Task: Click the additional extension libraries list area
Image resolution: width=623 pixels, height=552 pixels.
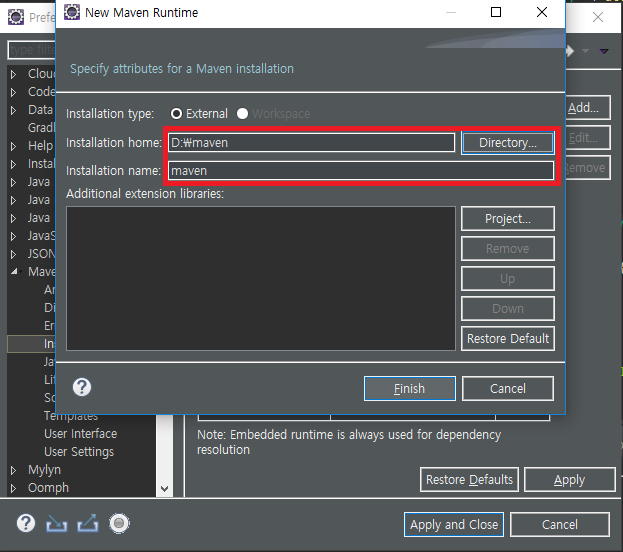Action: coord(261,278)
